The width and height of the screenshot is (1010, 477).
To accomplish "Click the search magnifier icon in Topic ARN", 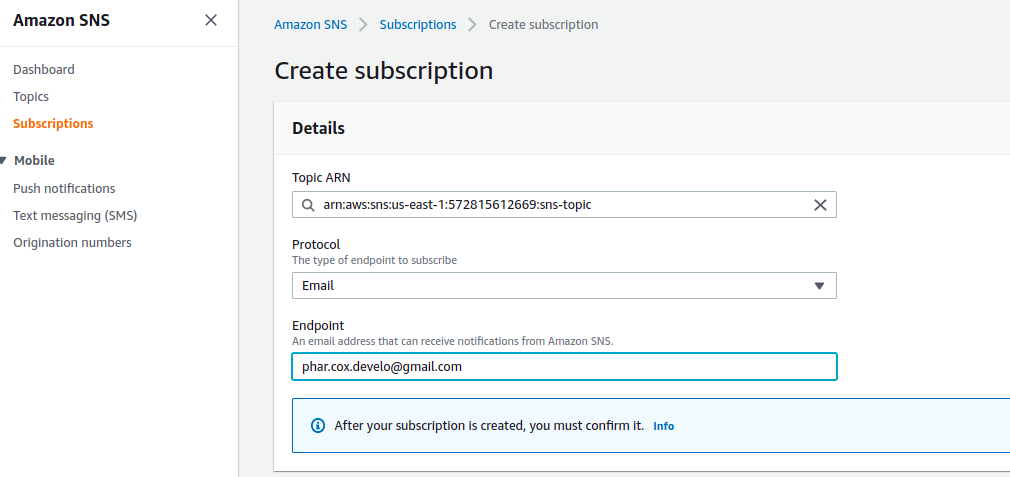I will [x=307, y=205].
